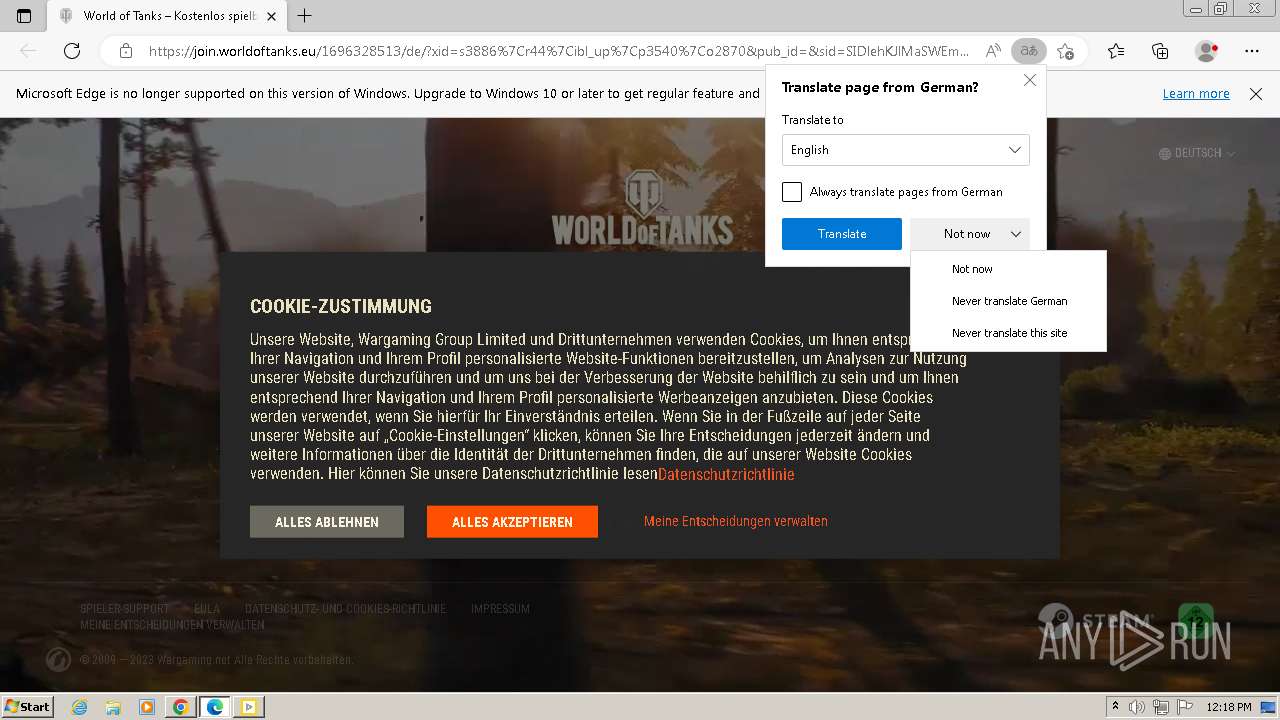This screenshot has height=720, width=1280.
Task: Open Edge Settings and more menu
Action: pyautogui.click(x=1252, y=51)
